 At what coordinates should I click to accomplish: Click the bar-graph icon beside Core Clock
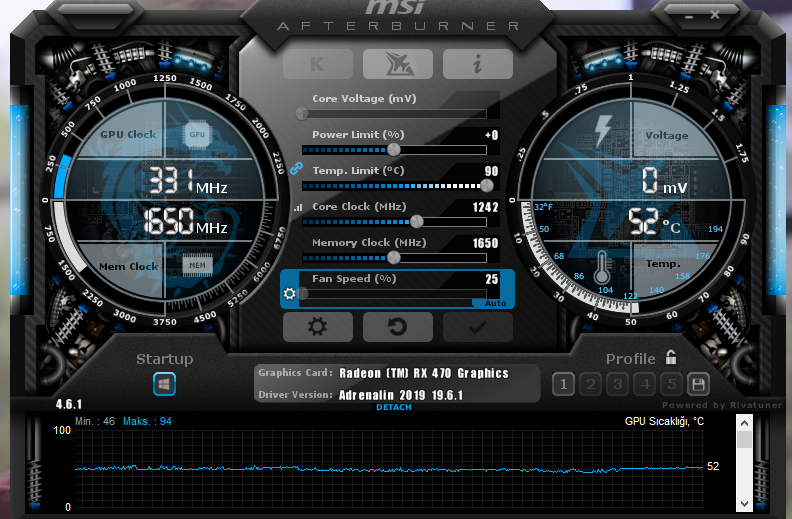pos(297,208)
